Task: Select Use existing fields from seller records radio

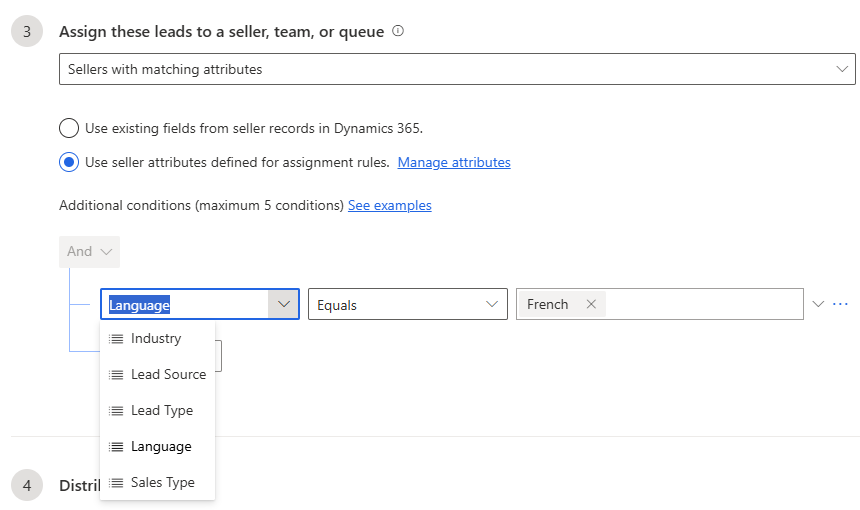Action: [69, 128]
